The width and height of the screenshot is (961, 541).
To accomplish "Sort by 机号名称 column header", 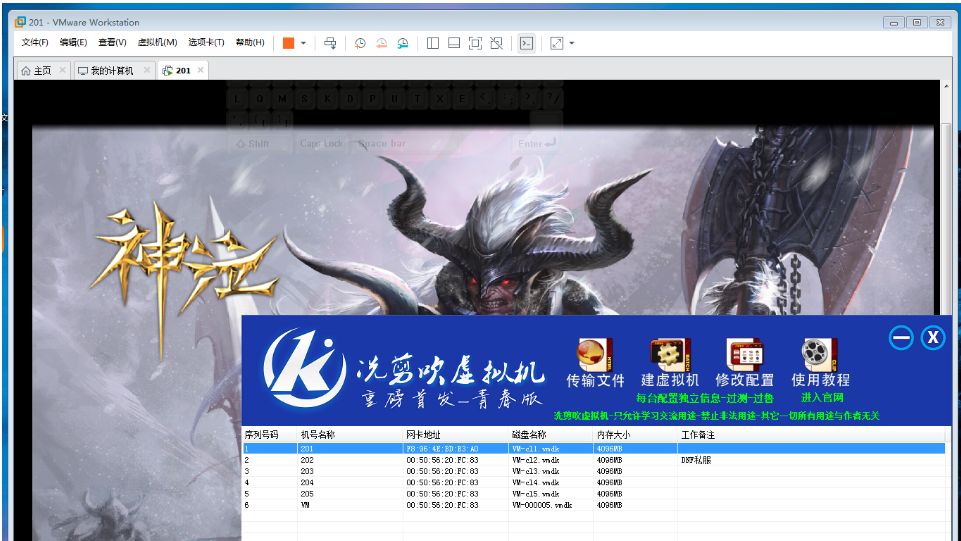I will tap(350, 434).
